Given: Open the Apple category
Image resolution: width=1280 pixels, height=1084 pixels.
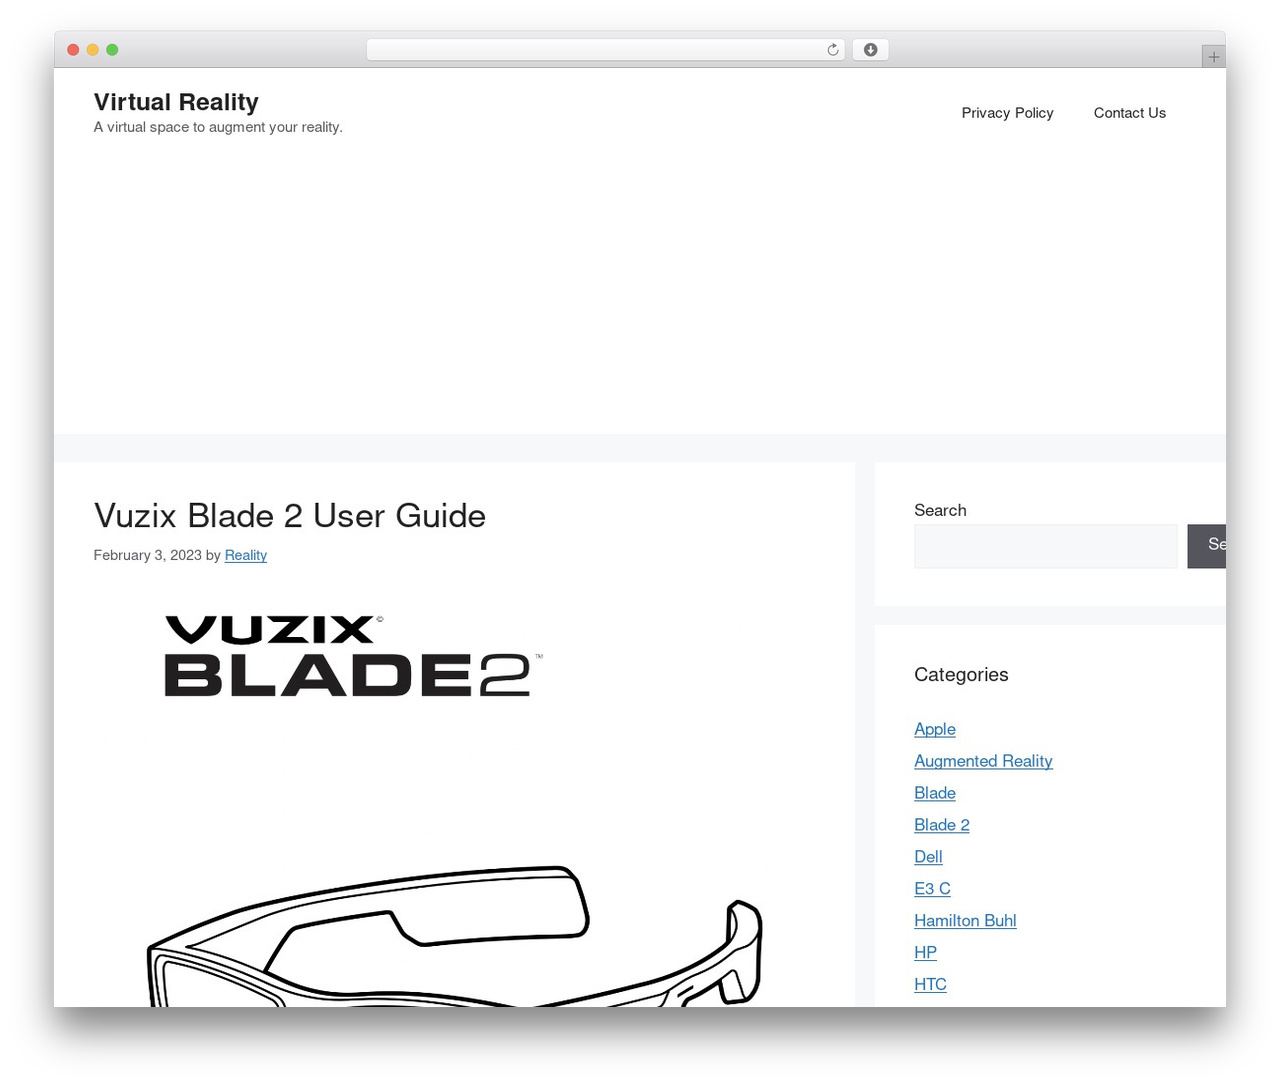Looking at the screenshot, I should (x=934, y=729).
